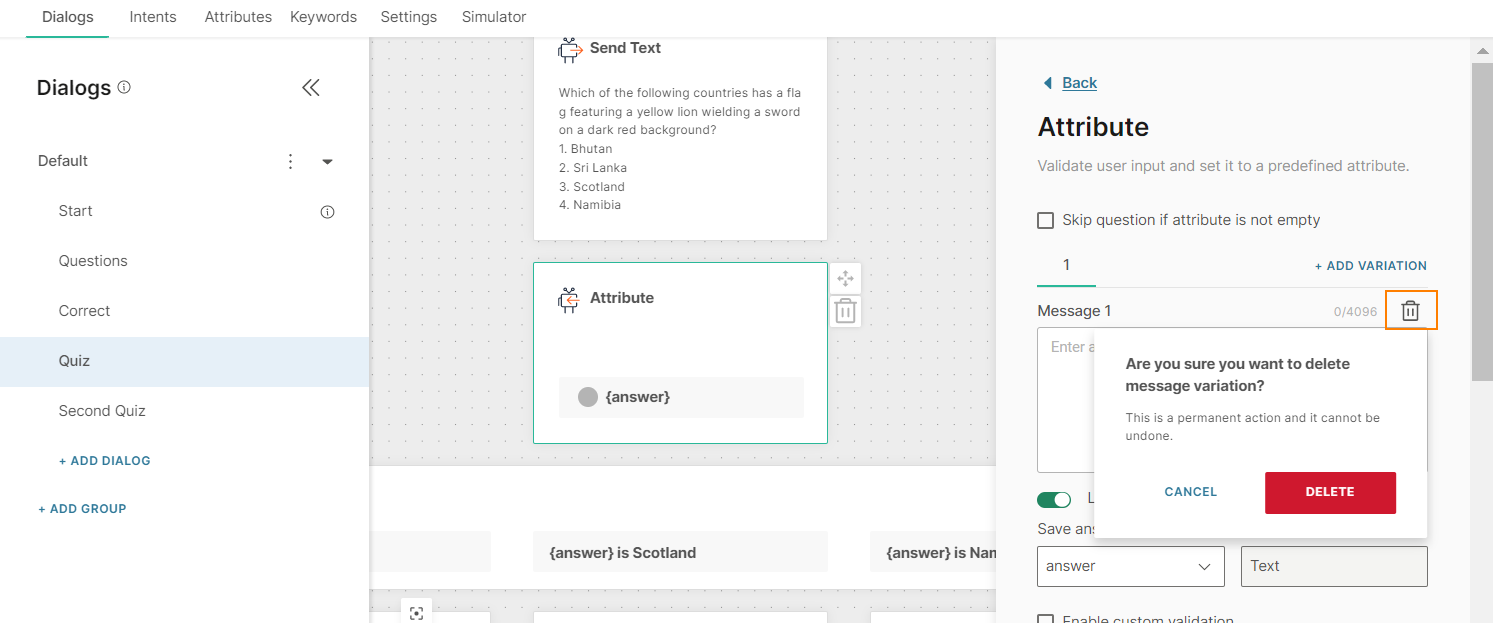Select the Second Quiz dialog

pos(102,411)
